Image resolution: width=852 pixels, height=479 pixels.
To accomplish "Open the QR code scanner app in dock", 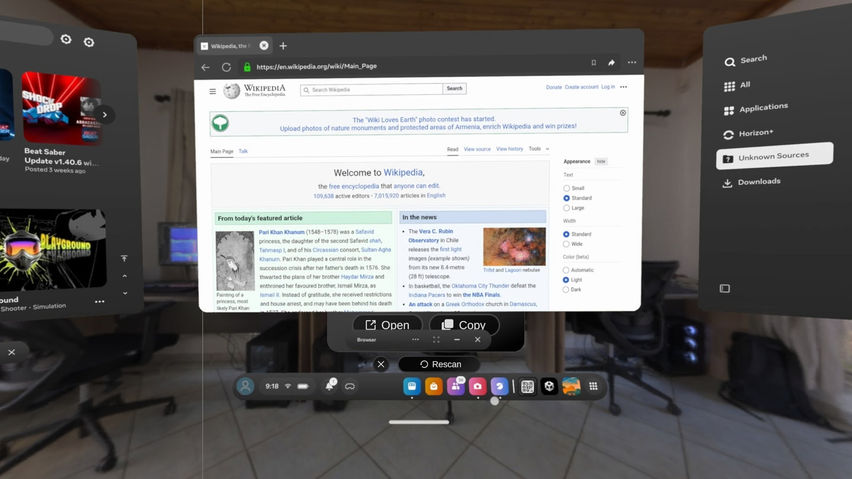I will 527,387.
